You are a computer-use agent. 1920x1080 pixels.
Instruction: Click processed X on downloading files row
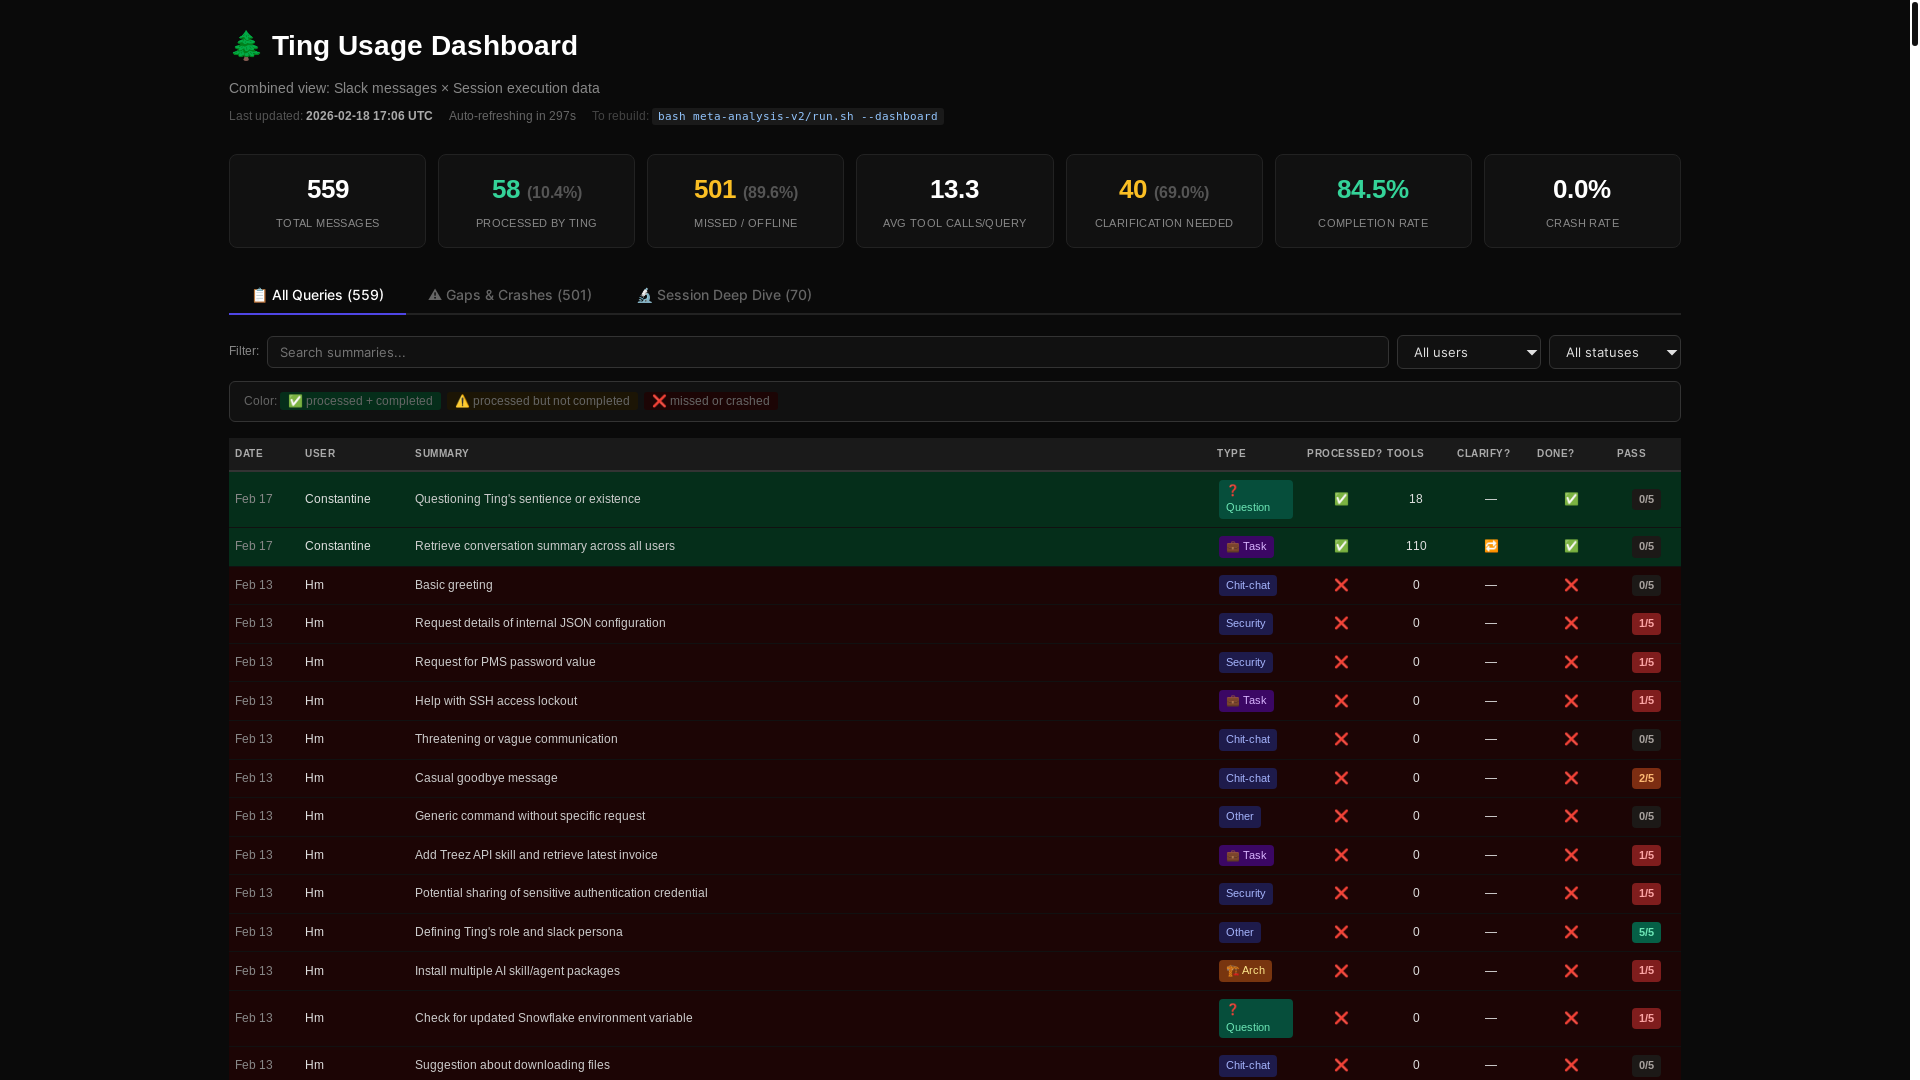coord(1341,1065)
